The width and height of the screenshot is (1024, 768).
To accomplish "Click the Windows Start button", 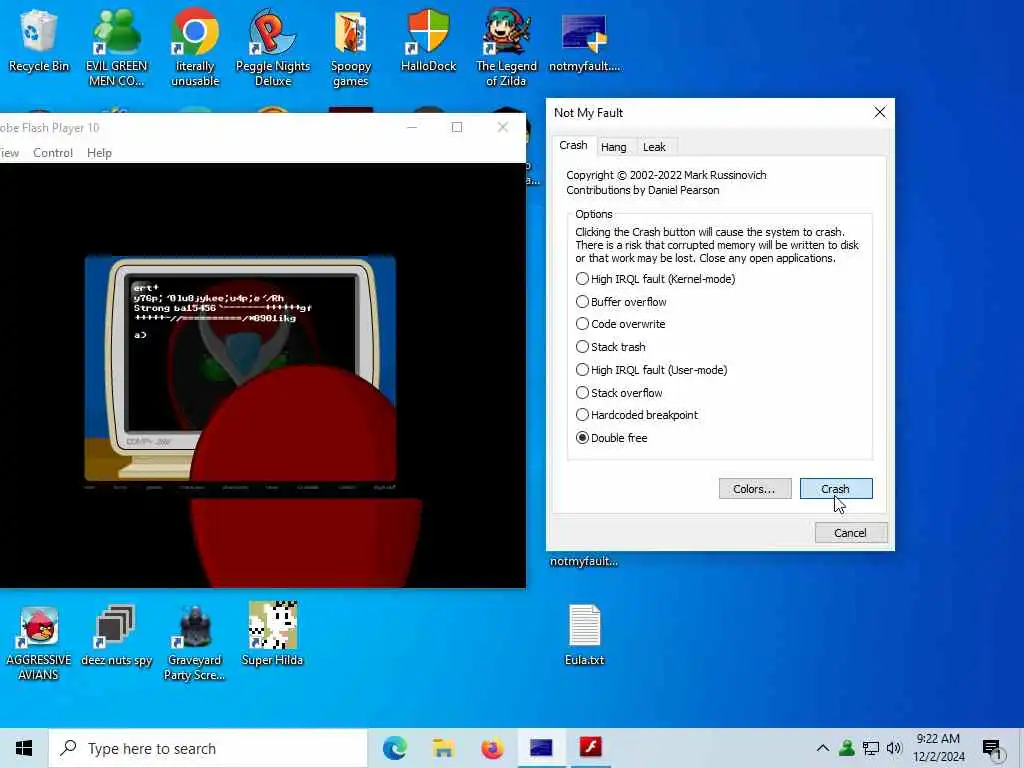I will [x=24, y=748].
